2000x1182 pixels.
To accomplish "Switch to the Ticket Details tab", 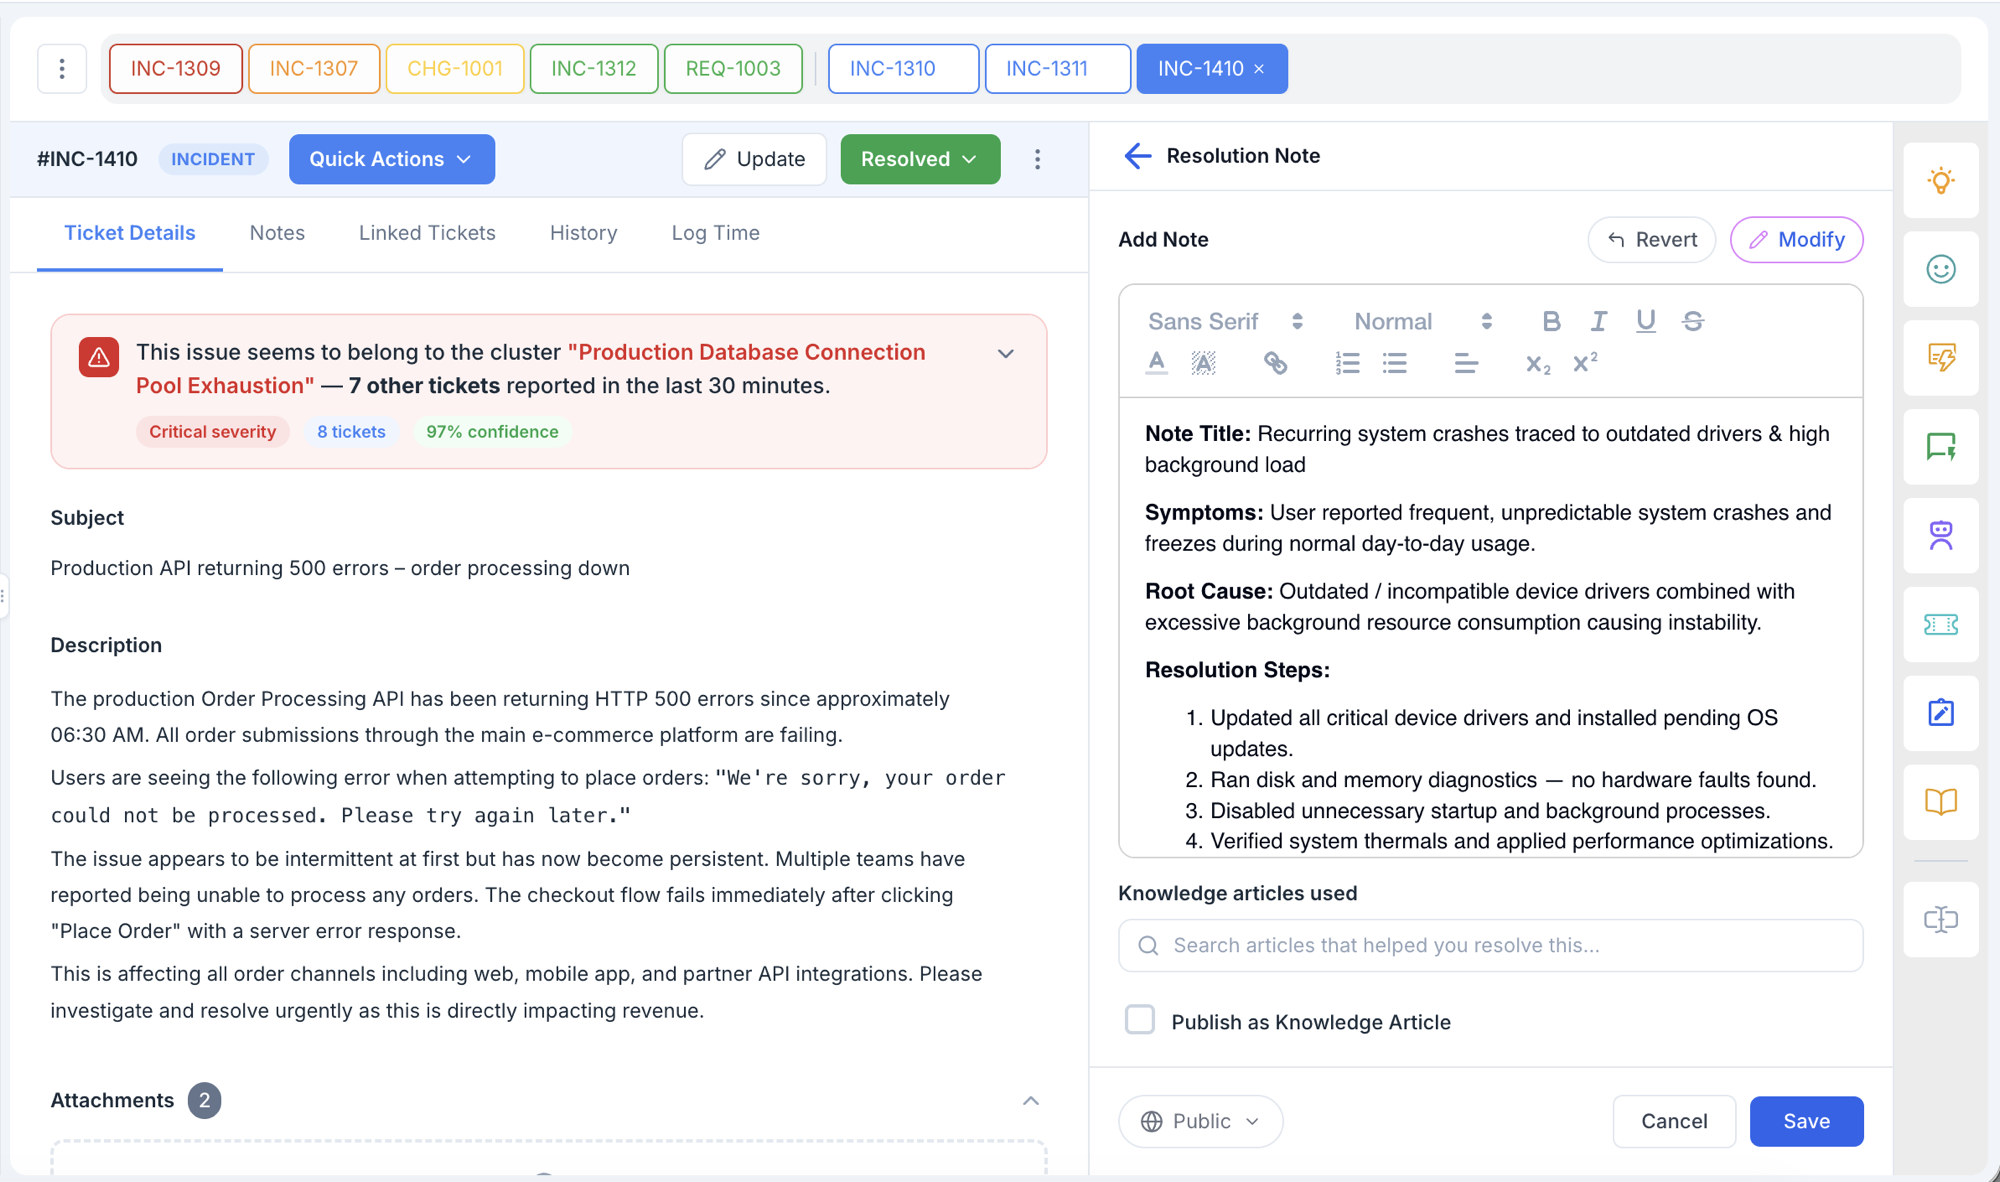I will 130,233.
